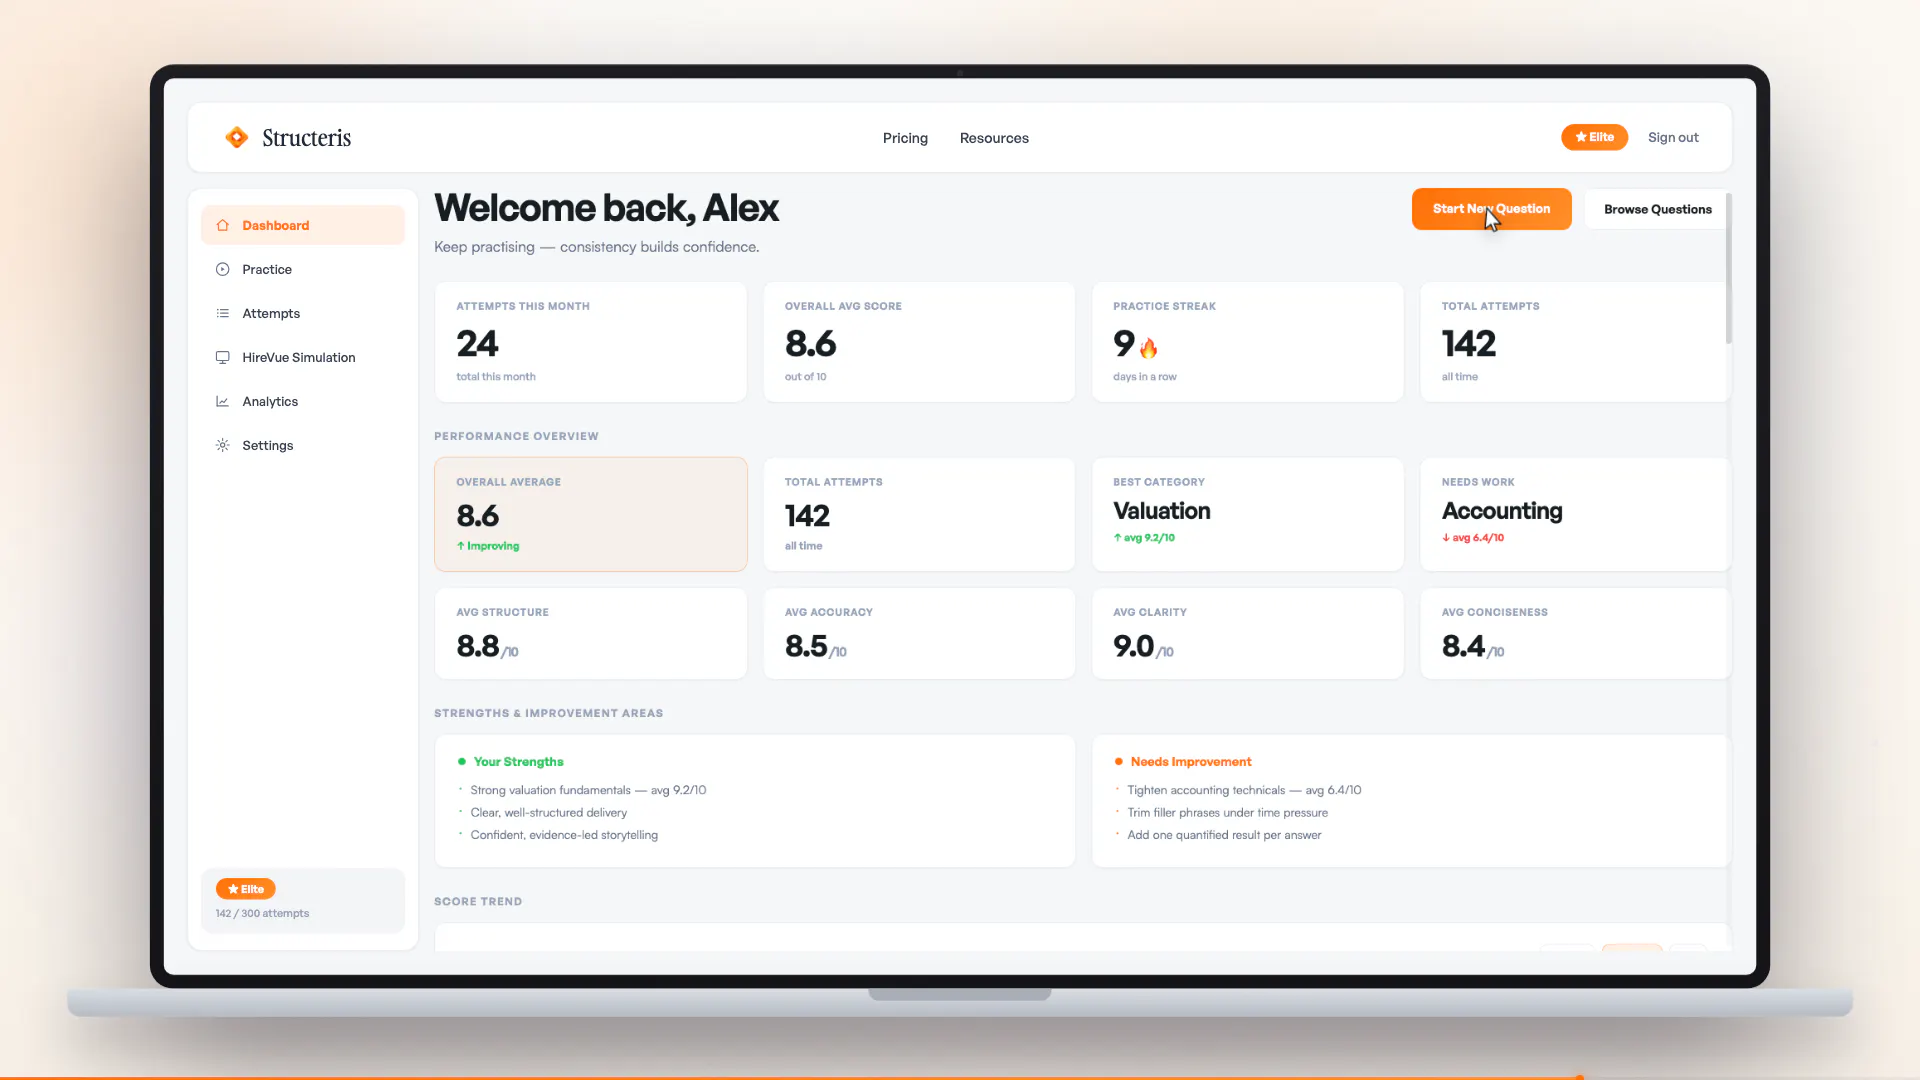The width and height of the screenshot is (1920, 1080).
Task: Click the Attempts This Month card showing 24
Action: [x=590, y=342]
